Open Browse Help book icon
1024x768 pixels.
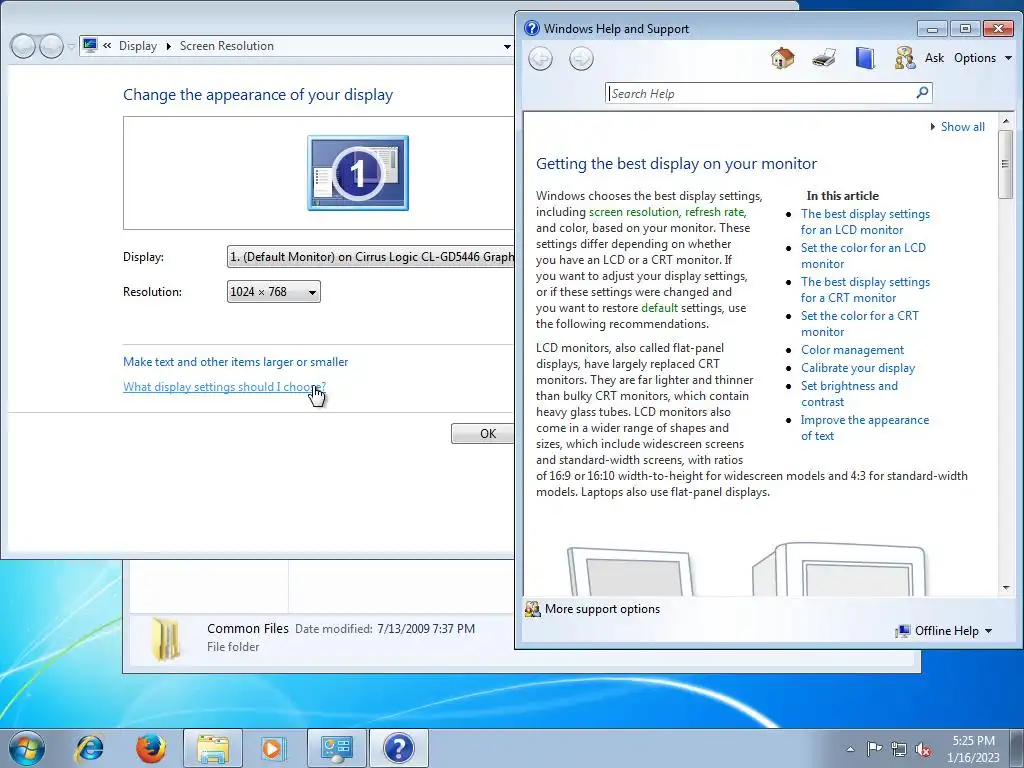pyautogui.click(x=865, y=58)
